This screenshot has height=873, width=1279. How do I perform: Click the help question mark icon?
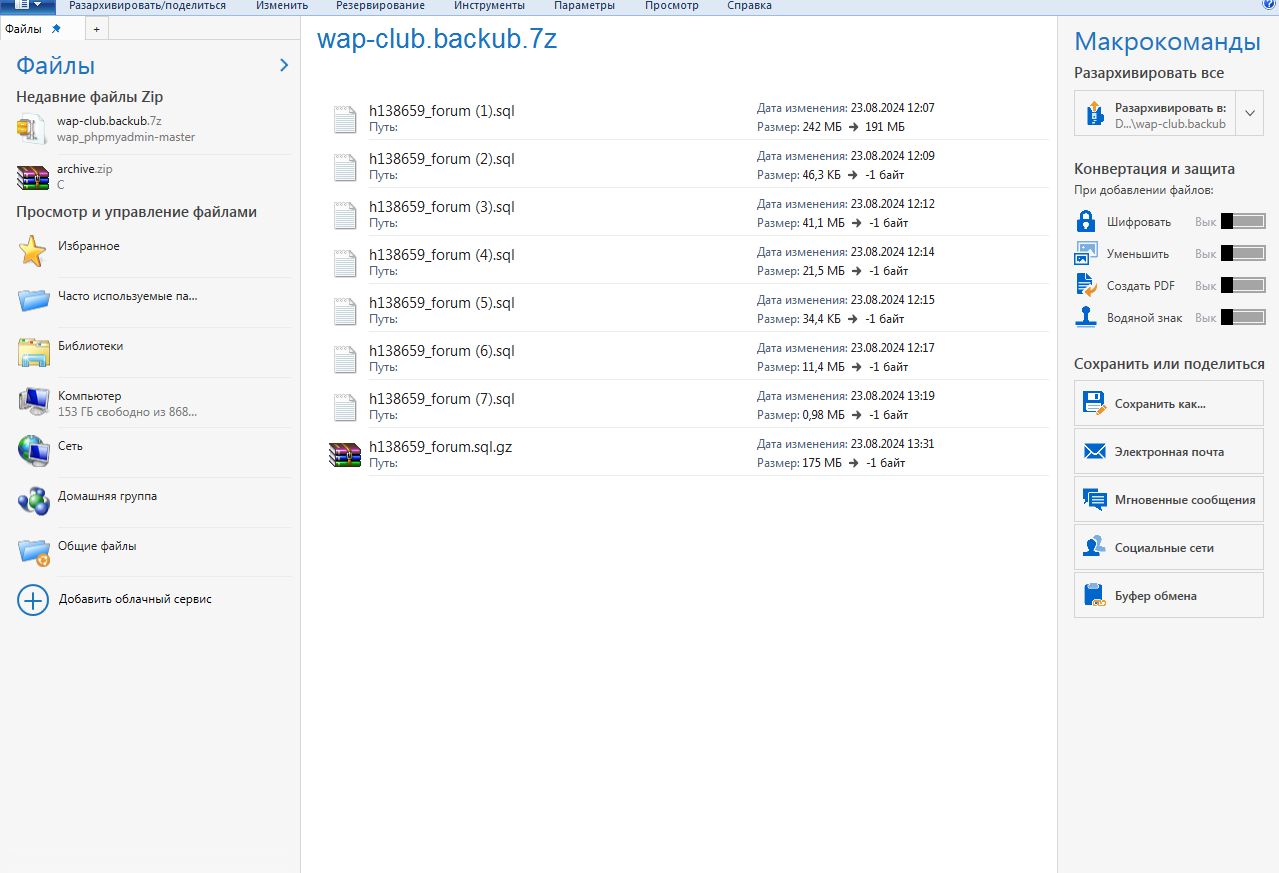tap(1269, 5)
